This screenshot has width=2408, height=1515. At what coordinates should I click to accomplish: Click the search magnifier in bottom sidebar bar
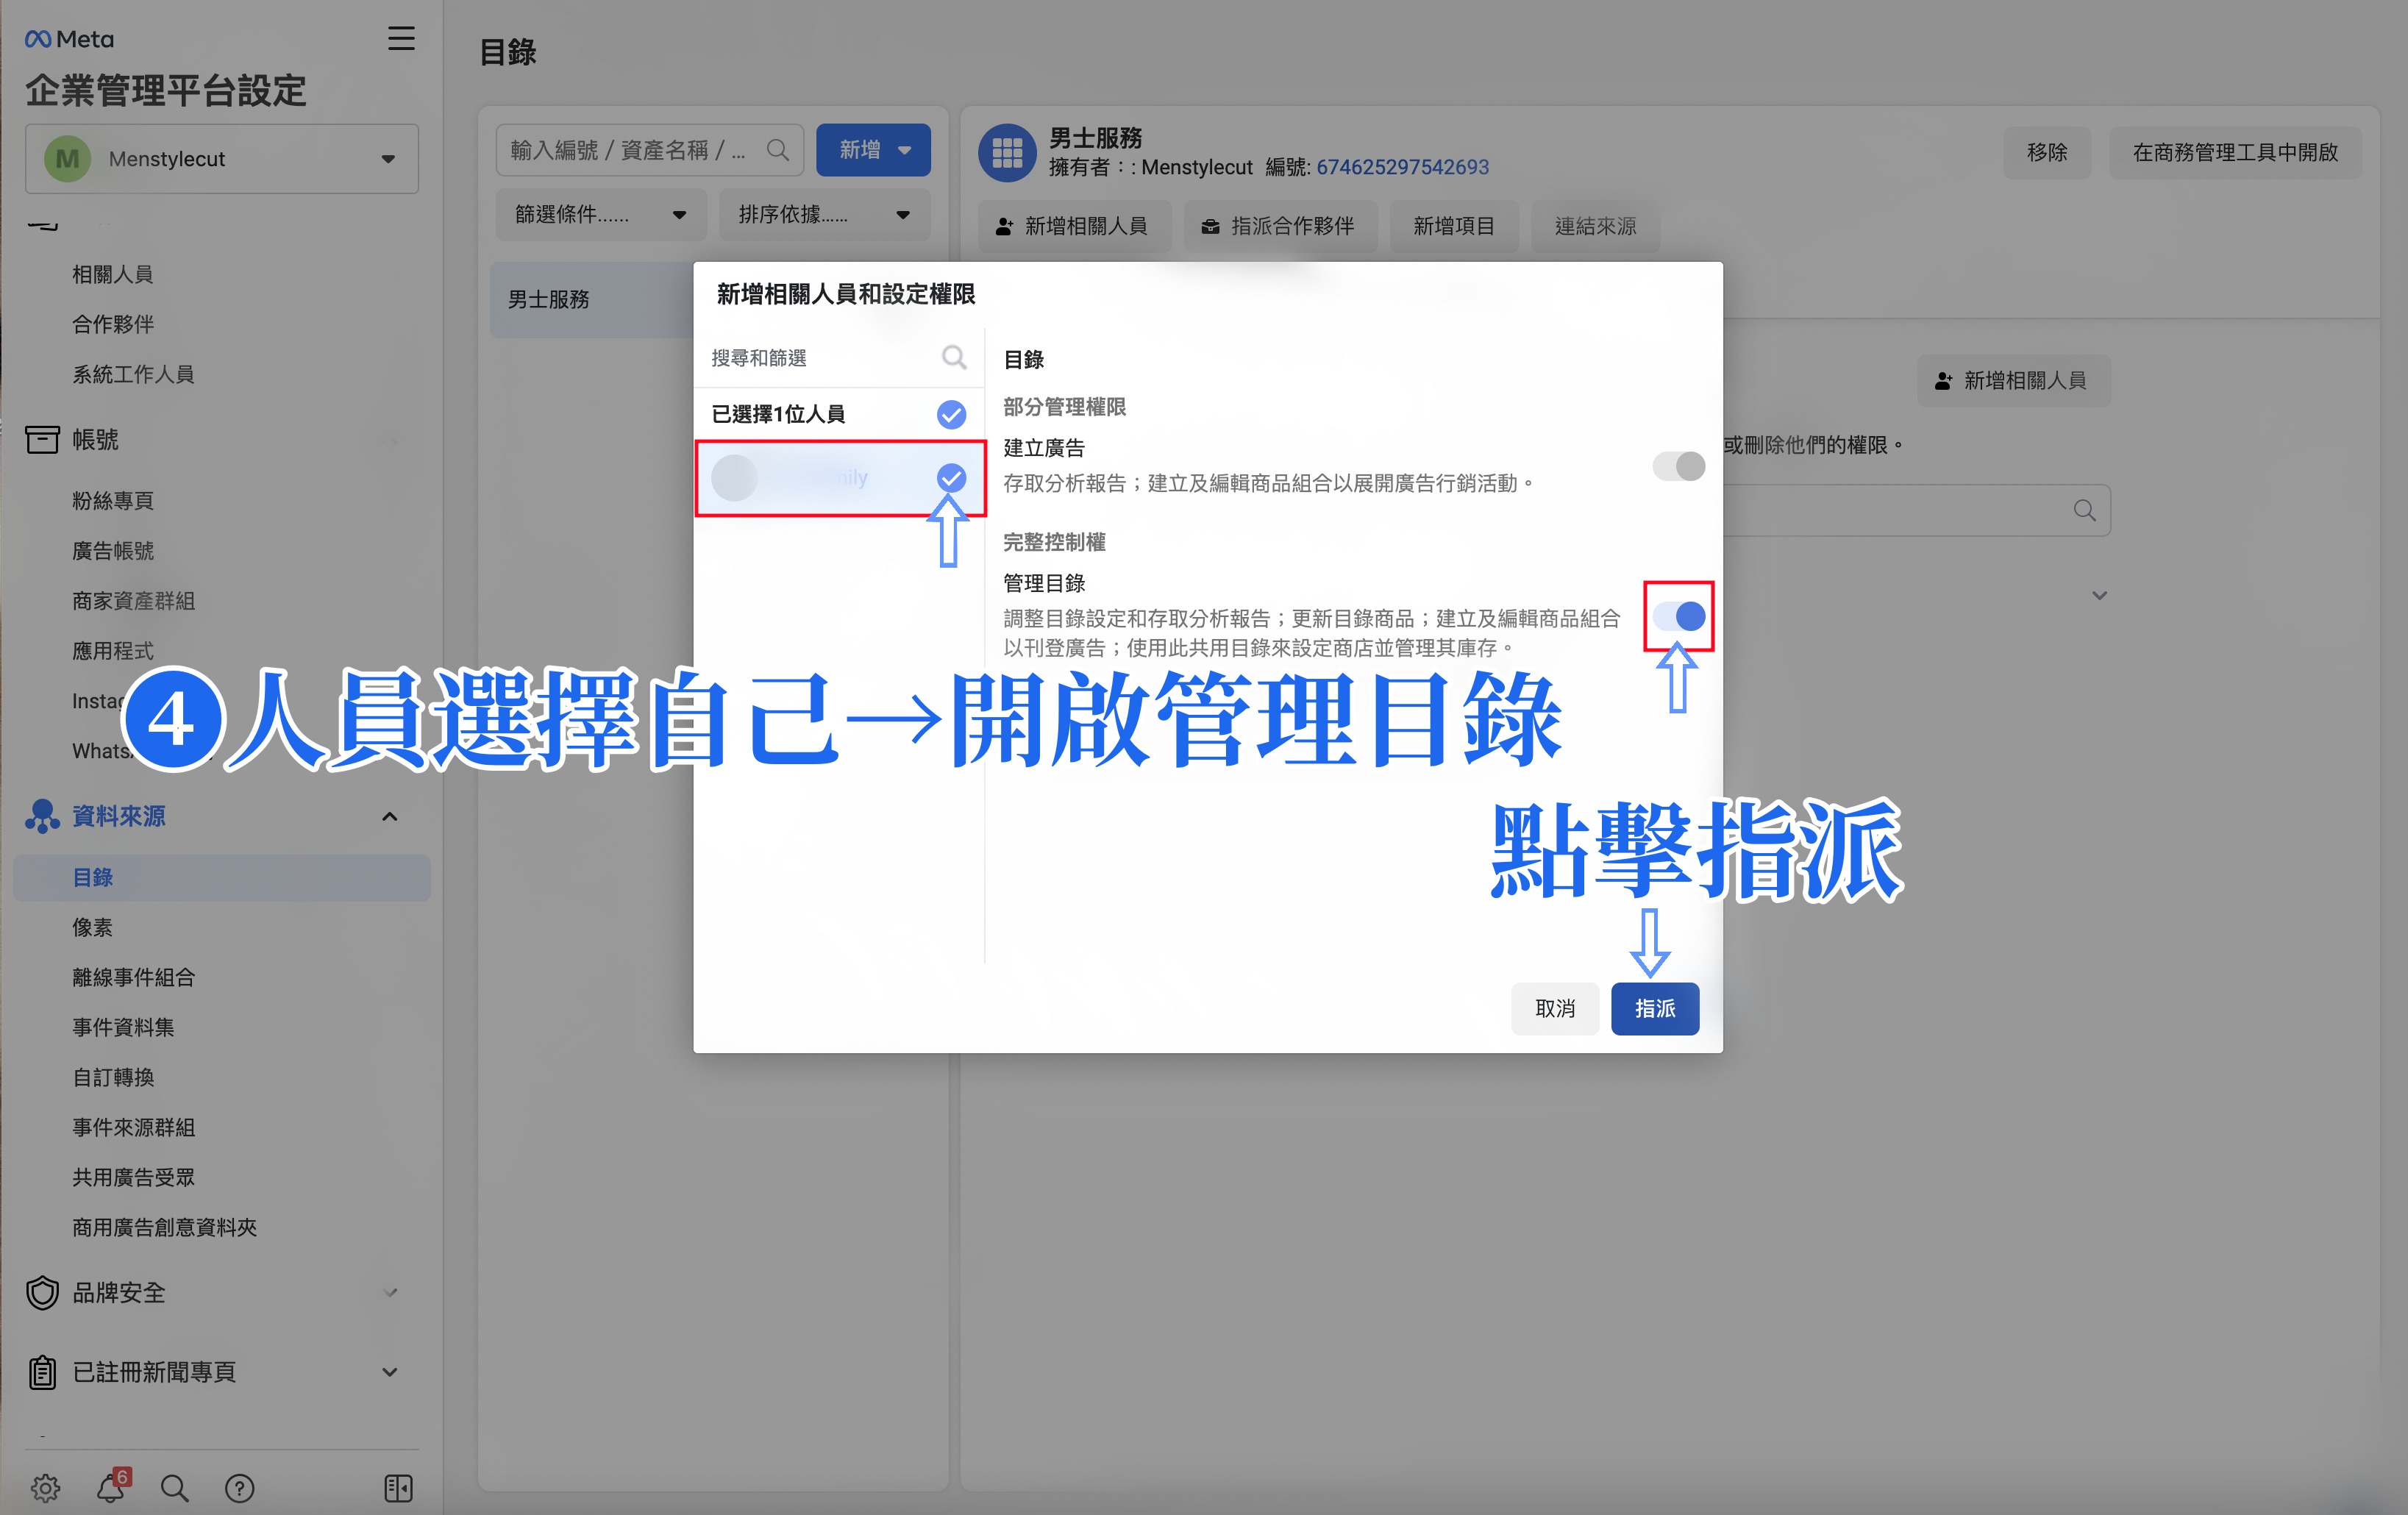[x=174, y=1487]
